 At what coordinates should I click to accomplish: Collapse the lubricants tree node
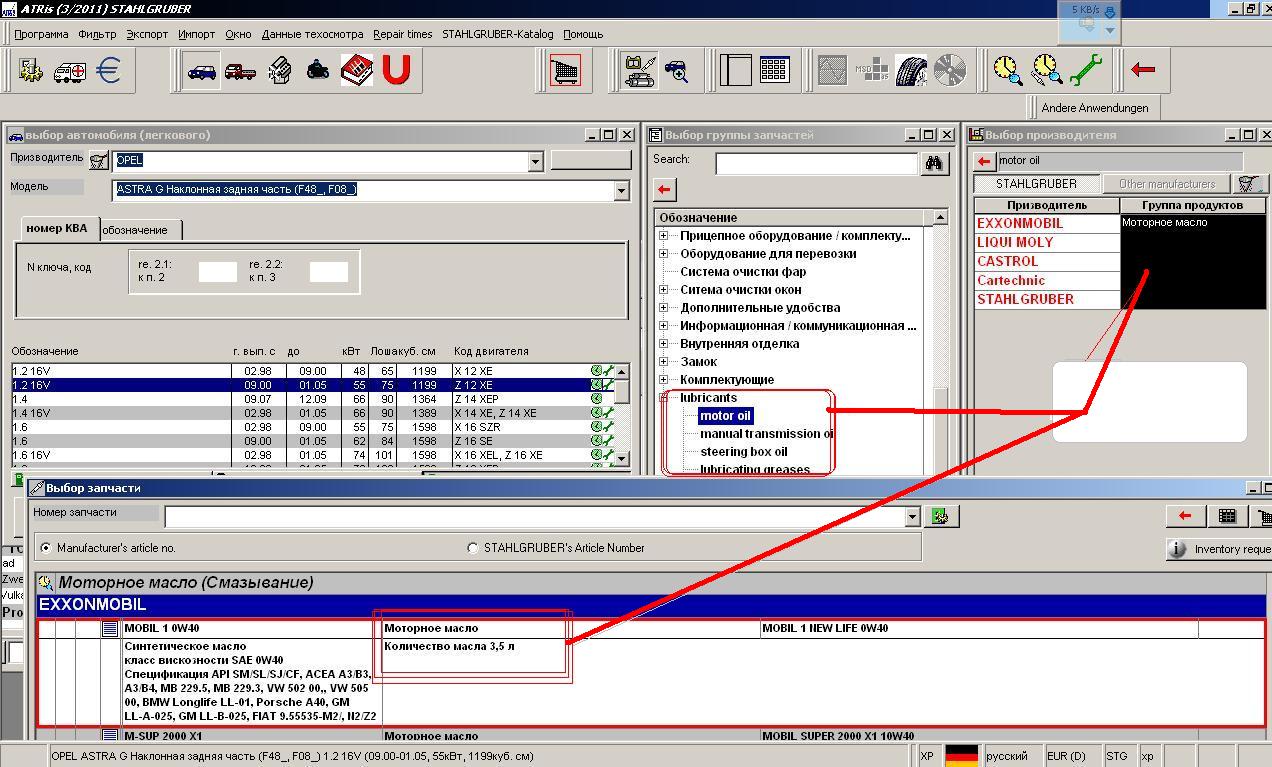tap(663, 398)
